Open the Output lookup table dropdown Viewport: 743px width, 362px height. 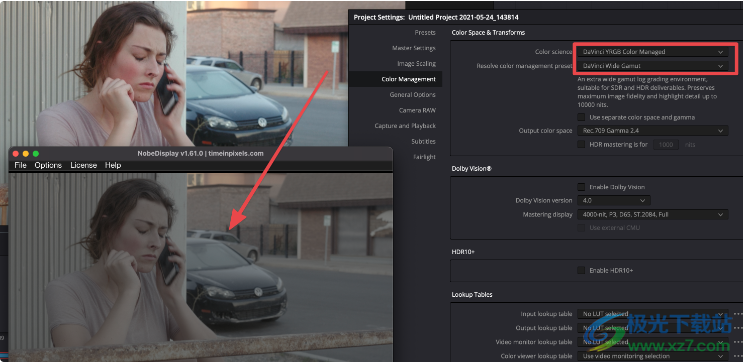pos(652,328)
